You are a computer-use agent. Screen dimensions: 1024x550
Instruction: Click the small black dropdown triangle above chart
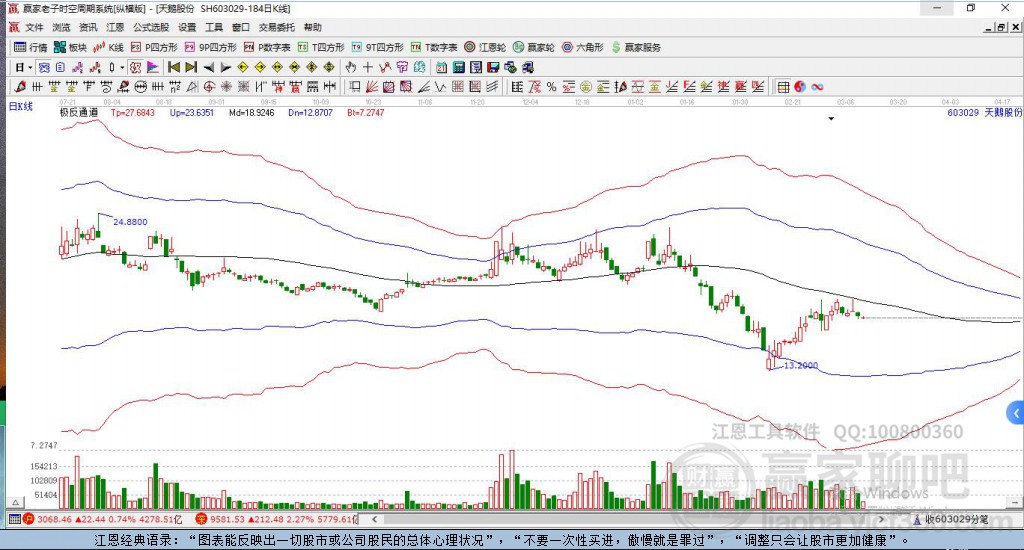(831, 119)
